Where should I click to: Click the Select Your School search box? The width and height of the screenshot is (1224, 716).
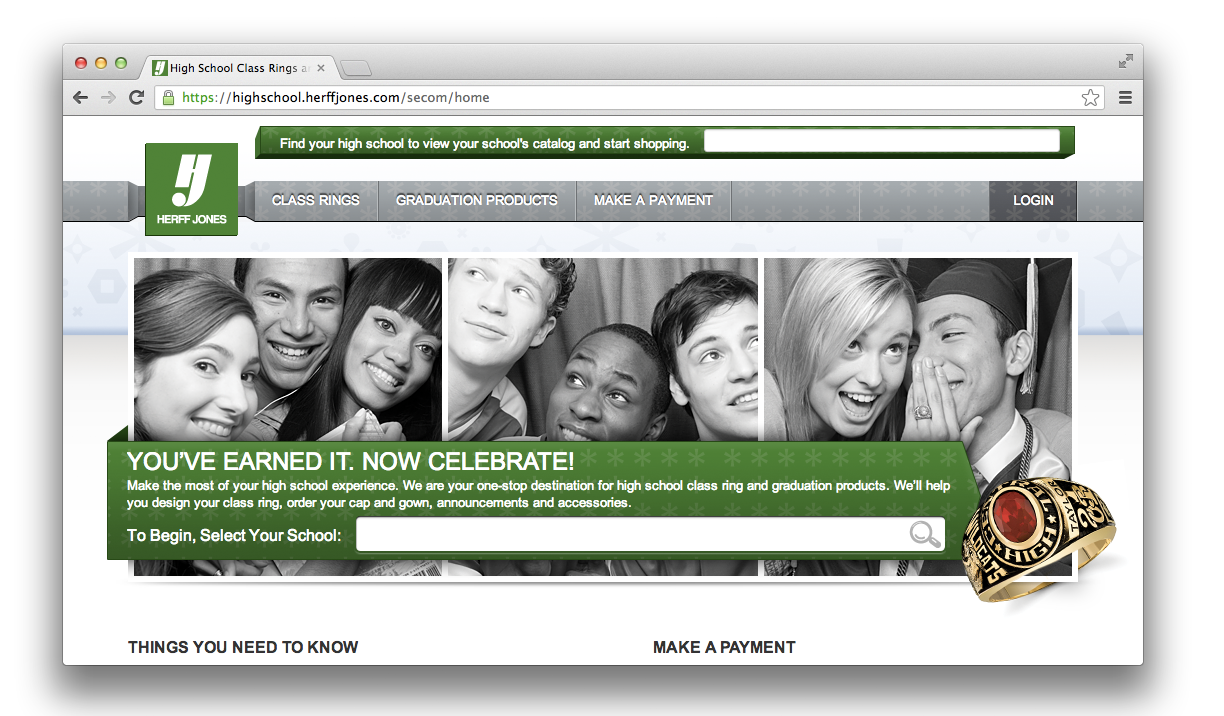650,535
